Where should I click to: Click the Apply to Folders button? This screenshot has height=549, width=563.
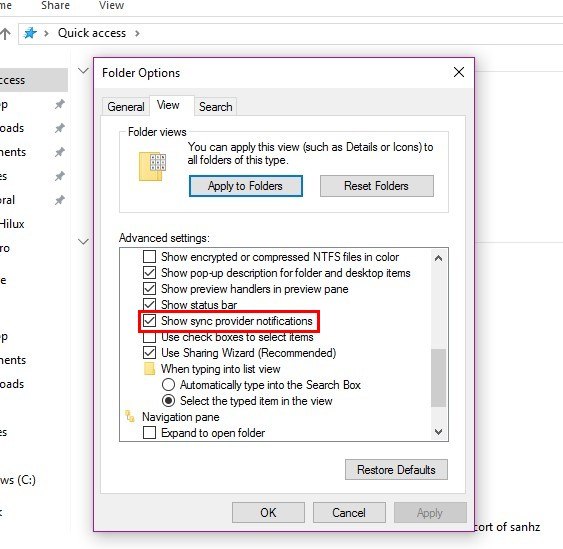tap(246, 186)
